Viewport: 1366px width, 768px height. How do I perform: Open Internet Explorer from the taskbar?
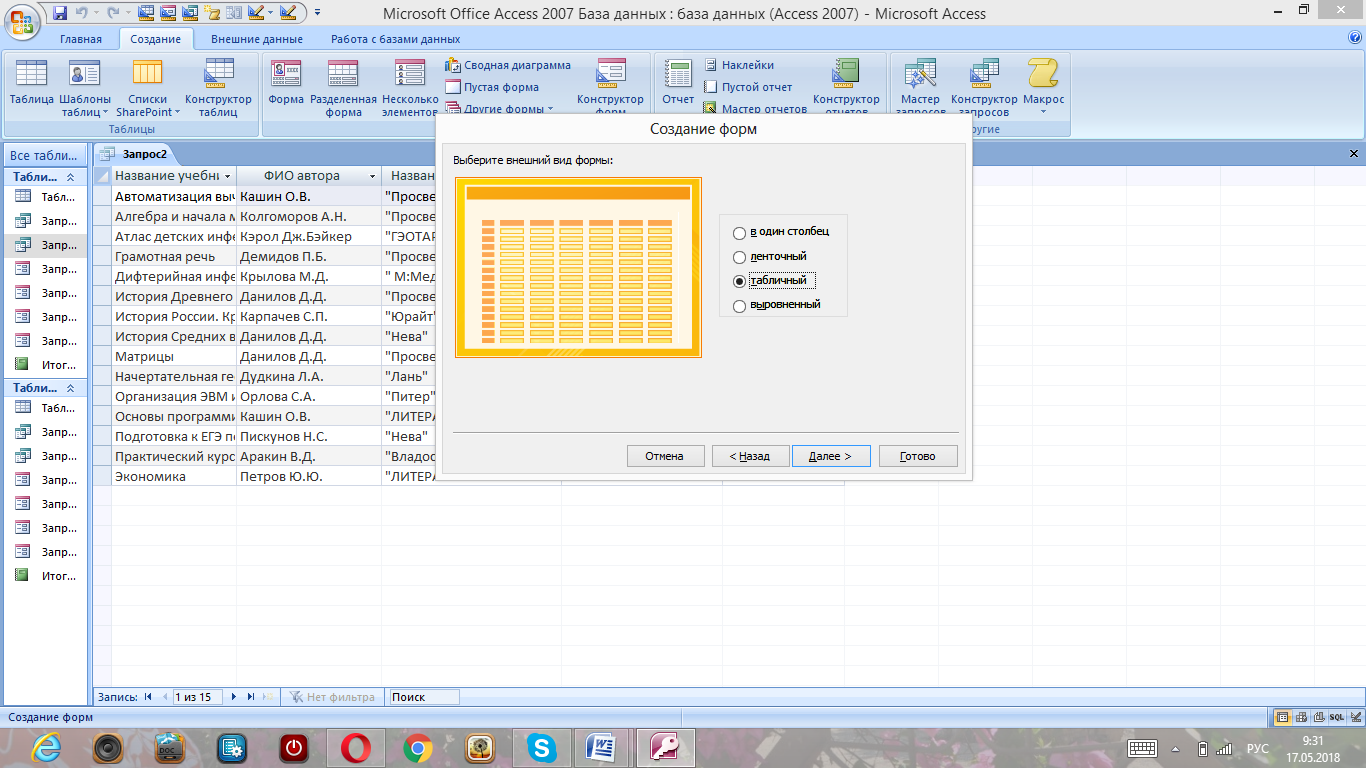click(x=45, y=747)
